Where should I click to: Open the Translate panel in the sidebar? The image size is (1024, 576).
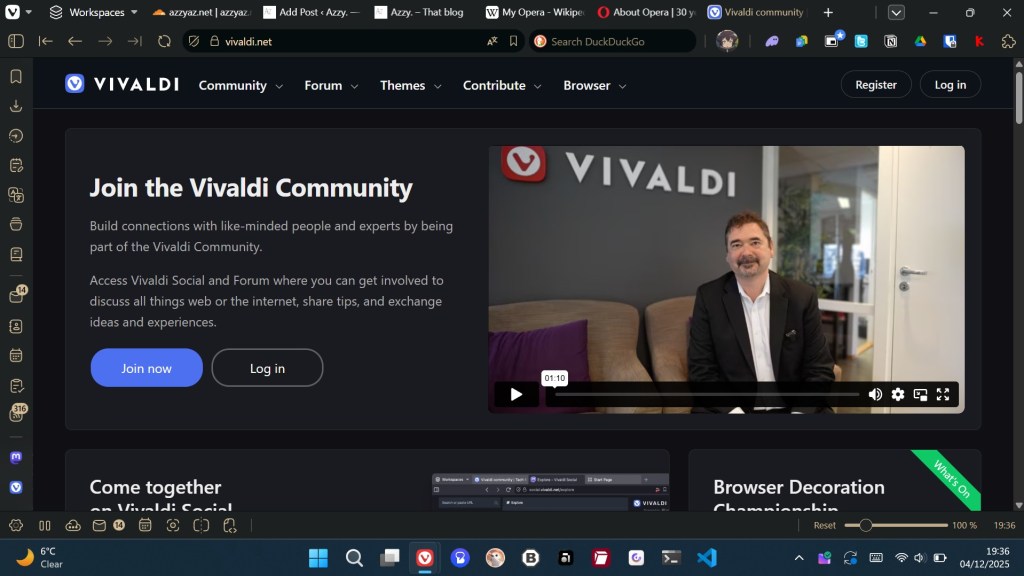click(x=16, y=195)
